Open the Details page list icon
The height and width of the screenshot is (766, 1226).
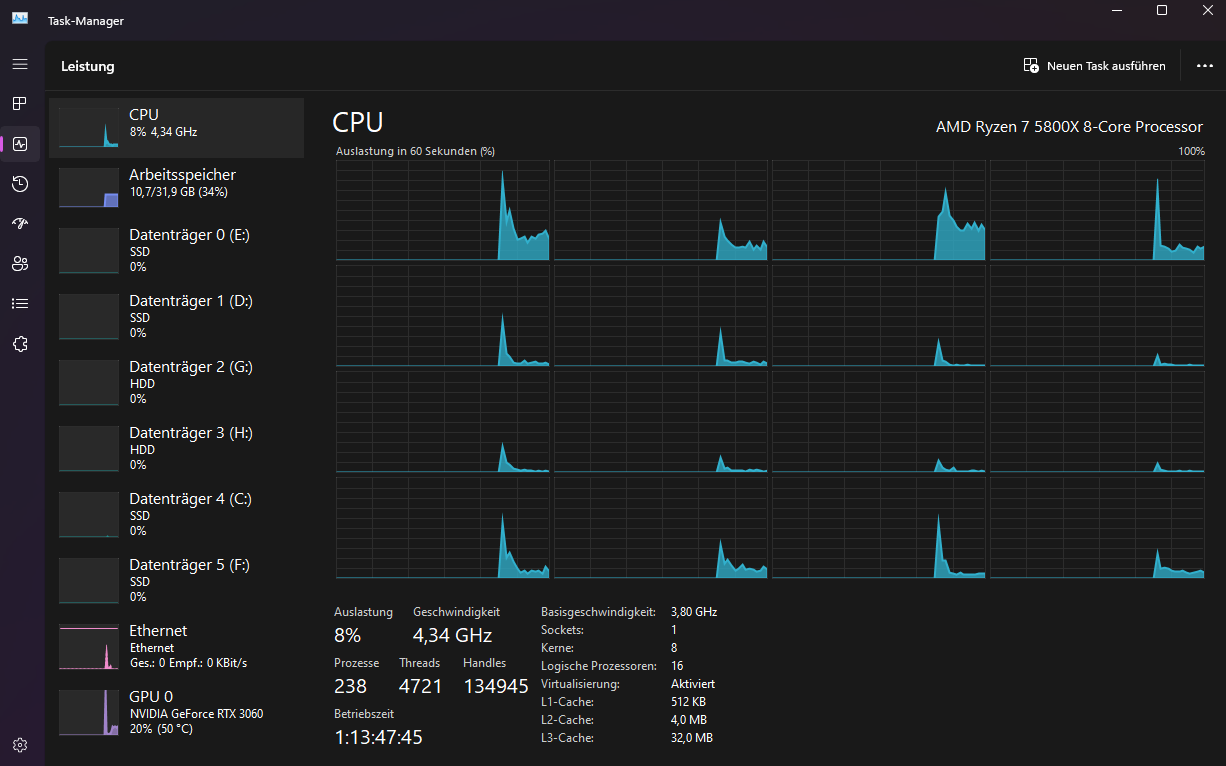pyautogui.click(x=20, y=304)
